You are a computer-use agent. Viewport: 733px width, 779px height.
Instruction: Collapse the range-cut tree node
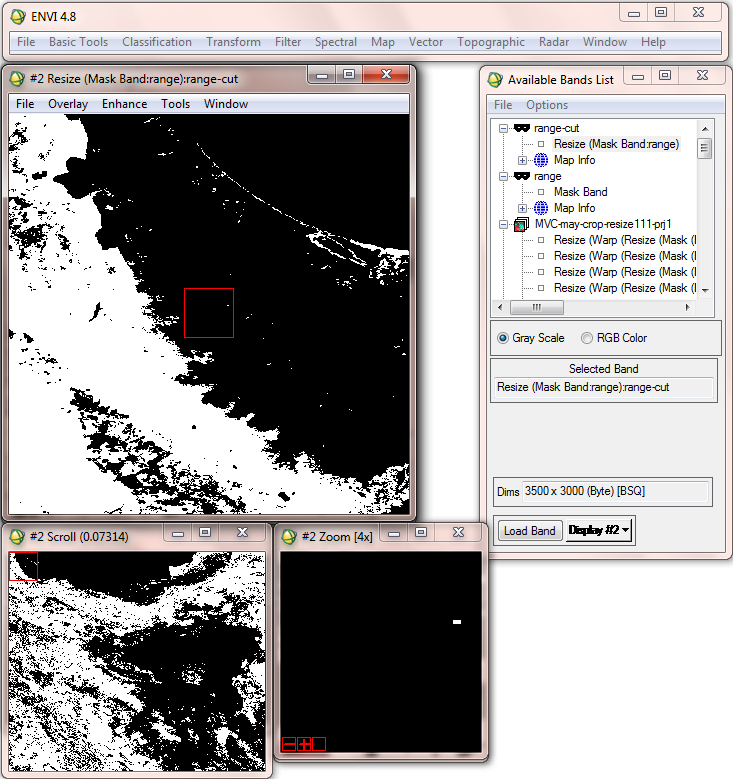pyautogui.click(x=503, y=128)
